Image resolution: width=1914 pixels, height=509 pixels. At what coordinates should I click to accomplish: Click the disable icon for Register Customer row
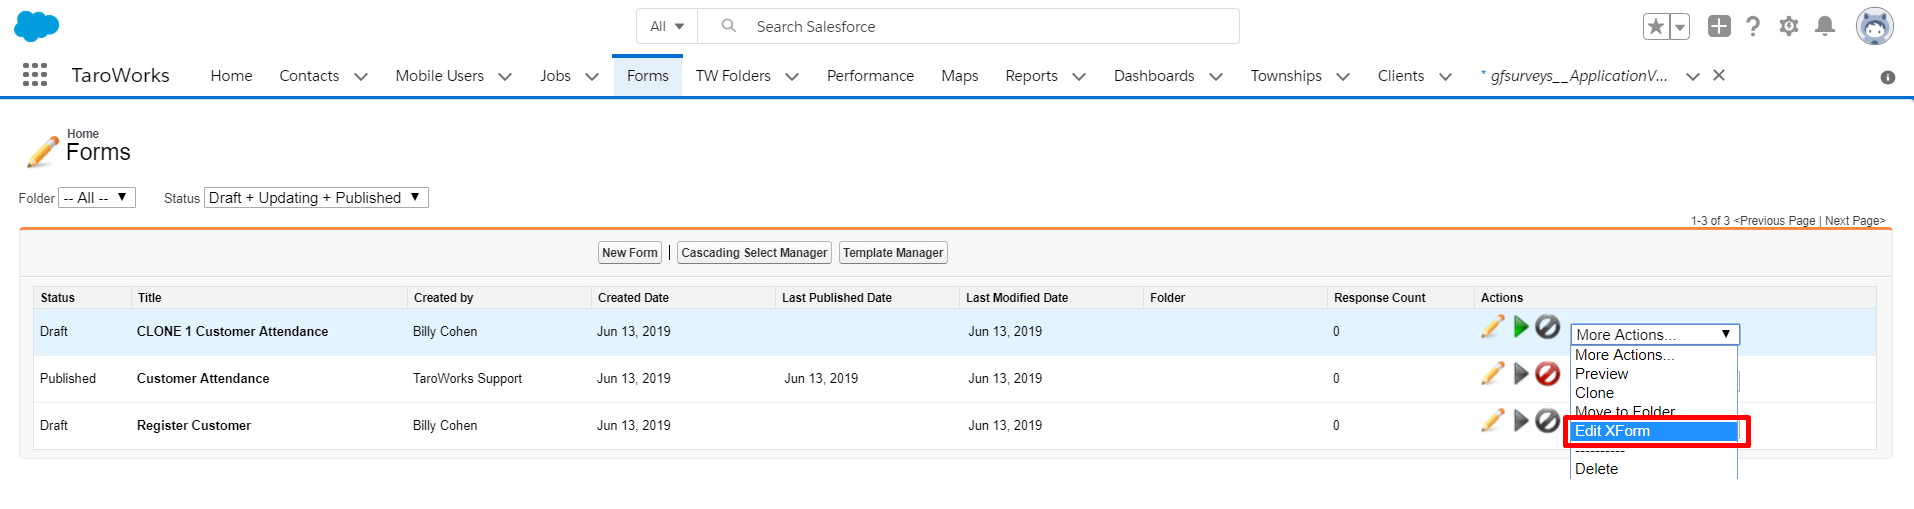click(1547, 420)
